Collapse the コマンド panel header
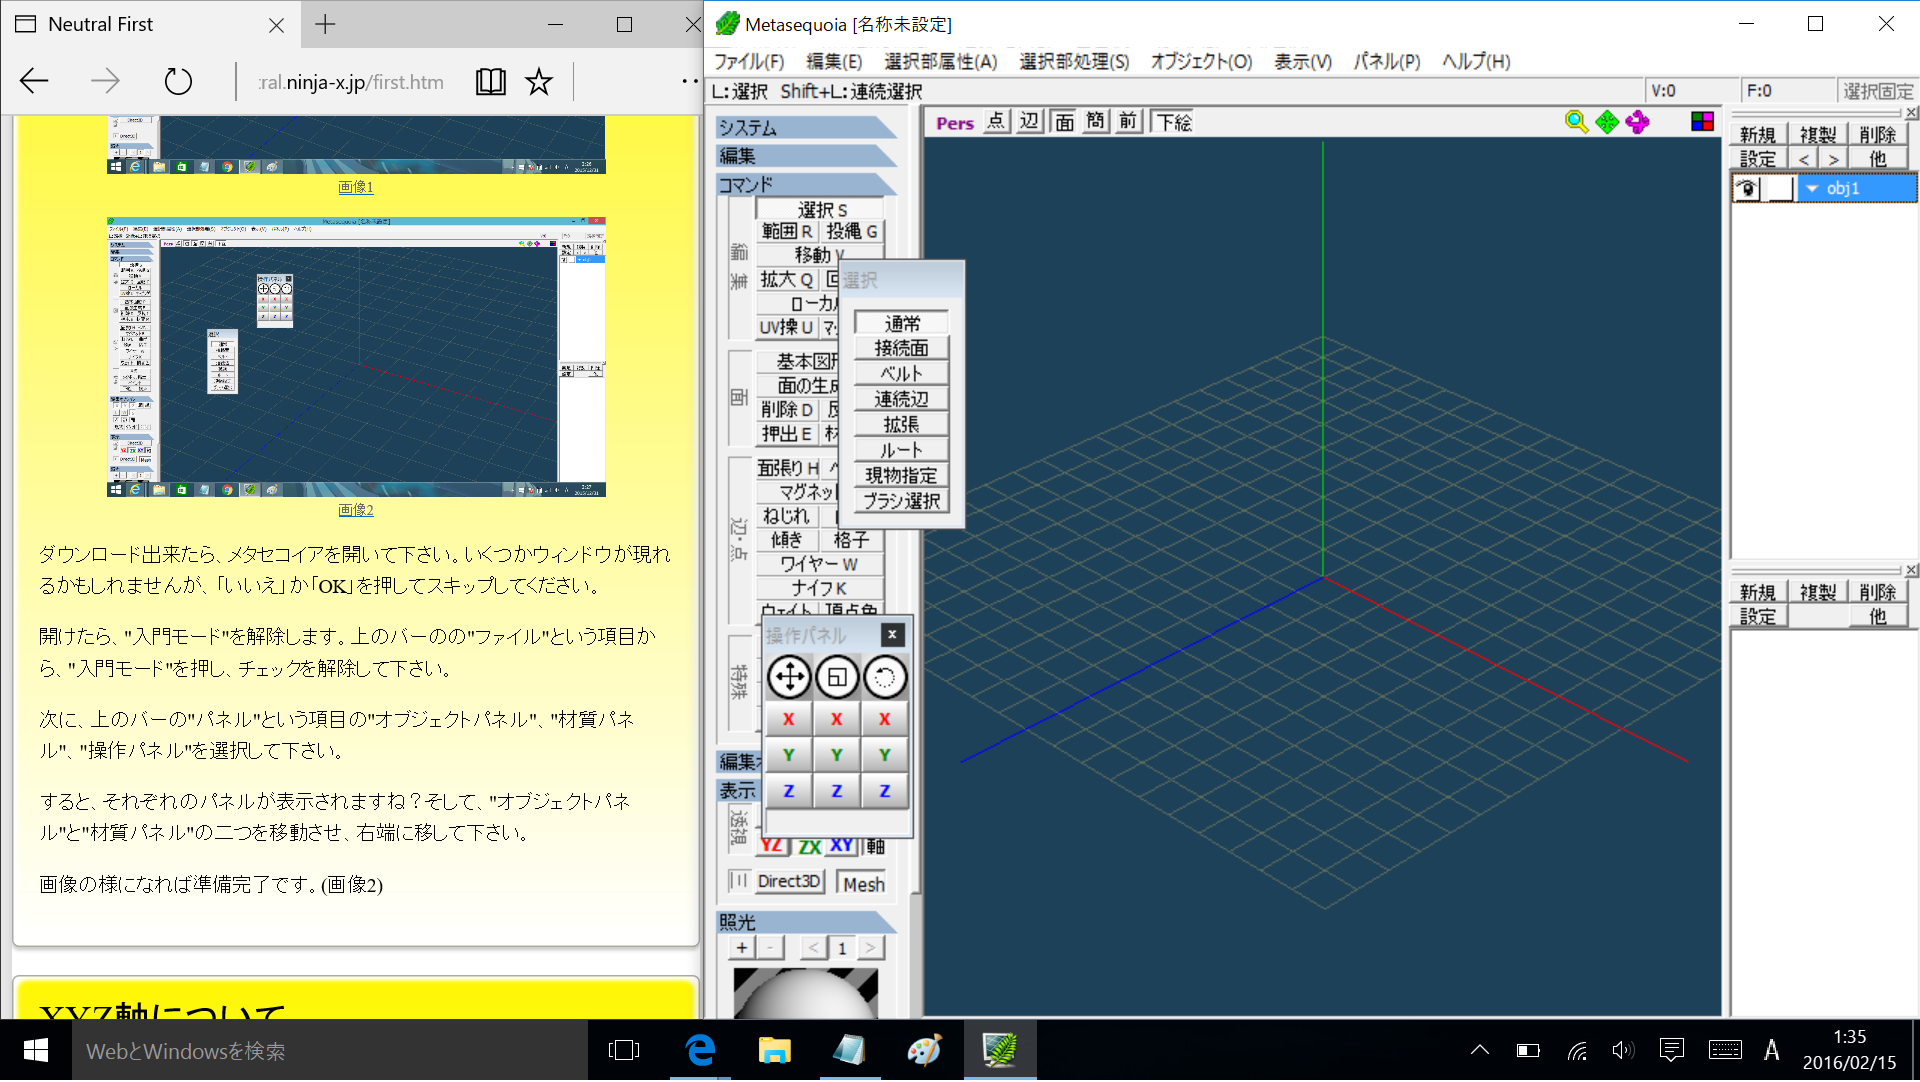 click(805, 185)
